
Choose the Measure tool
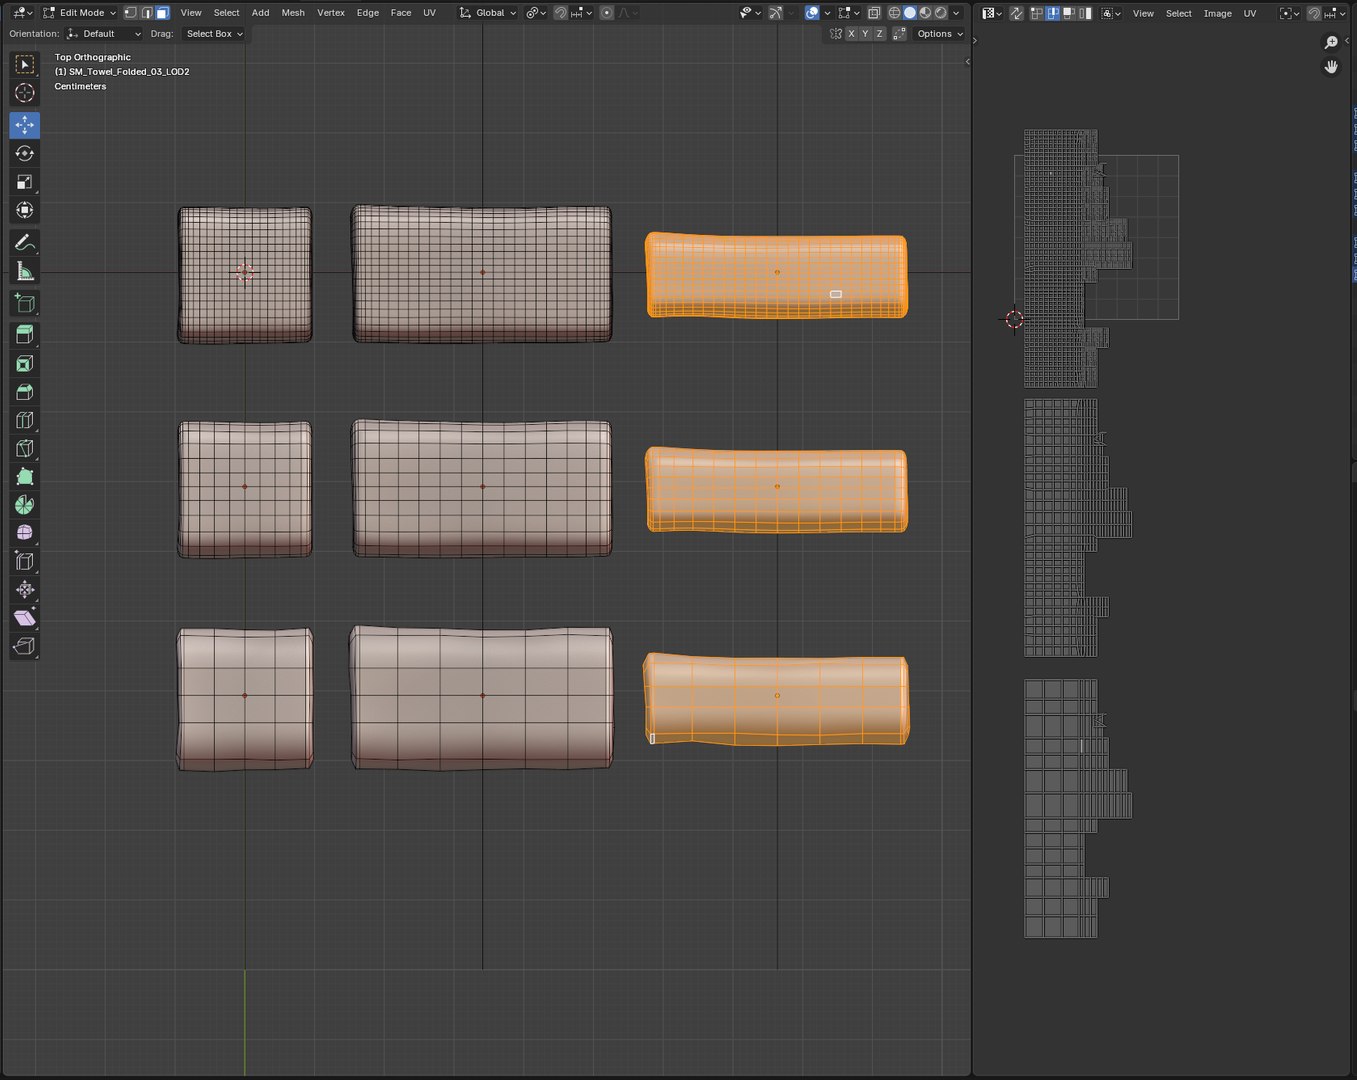tap(25, 271)
